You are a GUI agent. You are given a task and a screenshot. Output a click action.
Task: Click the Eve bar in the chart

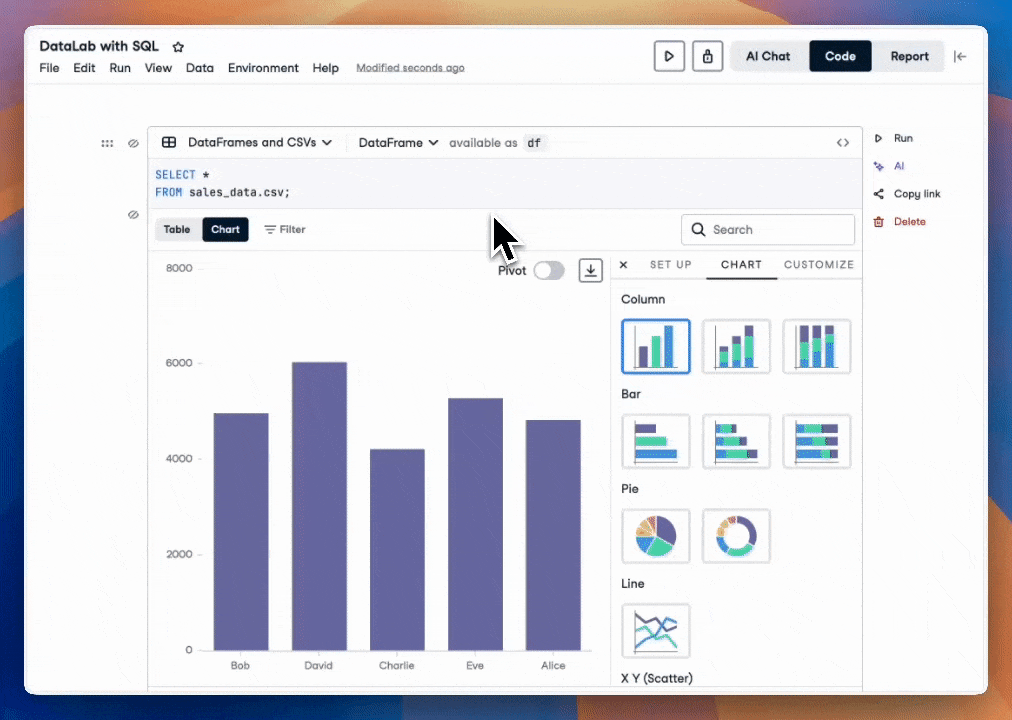point(475,525)
